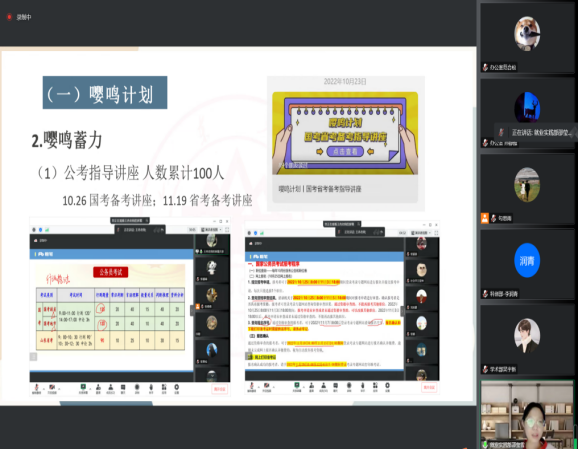Select the deer silhouette participant avatar
Screen dimensions: 578x449
point(527,107)
